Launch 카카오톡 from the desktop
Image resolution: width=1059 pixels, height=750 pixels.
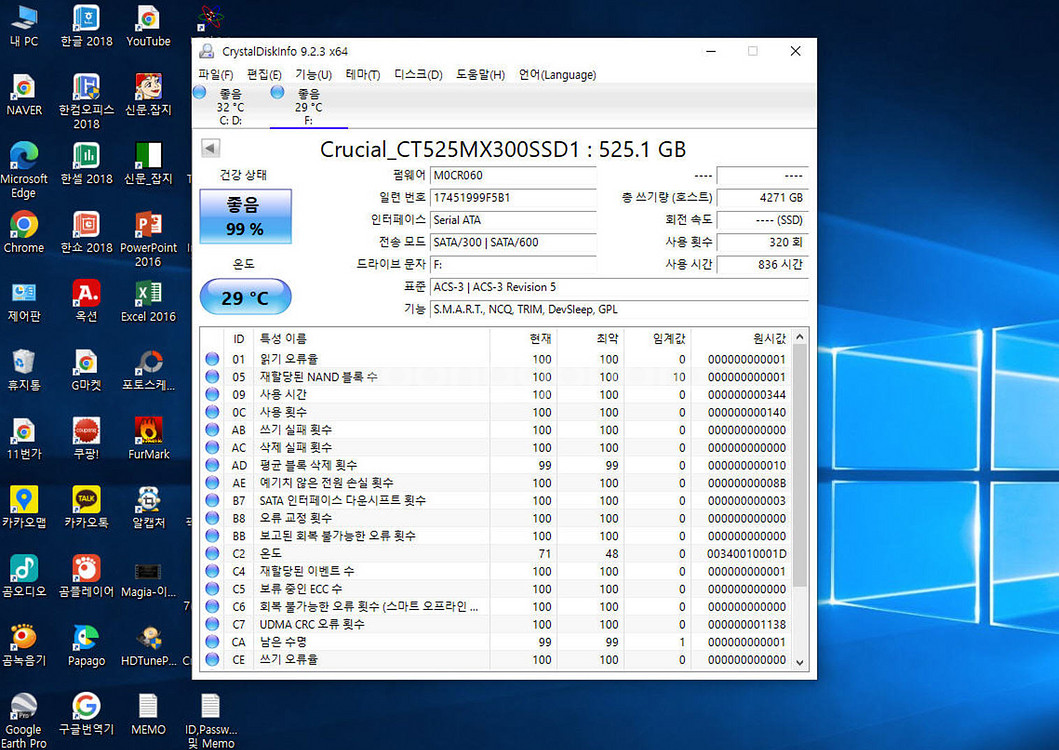tap(86, 507)
